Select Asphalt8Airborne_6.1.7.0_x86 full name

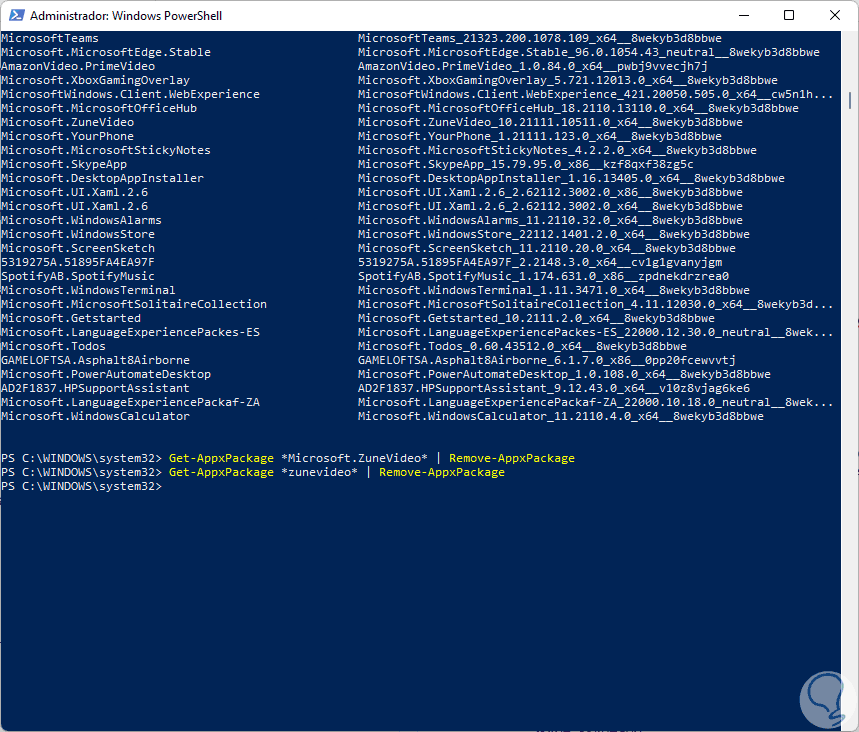pos(547,360)
